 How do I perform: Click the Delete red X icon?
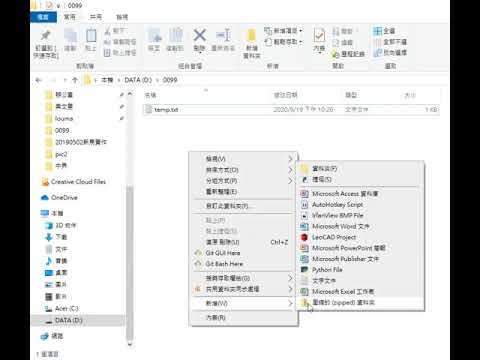tap(199, 35)
